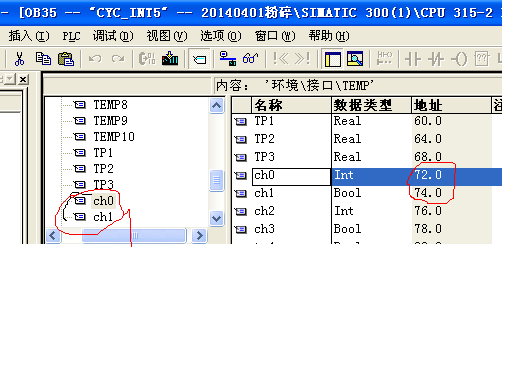Screen dimensions: 512x384
Task: Click the grayed new network icon
Action: coord(384,59)
